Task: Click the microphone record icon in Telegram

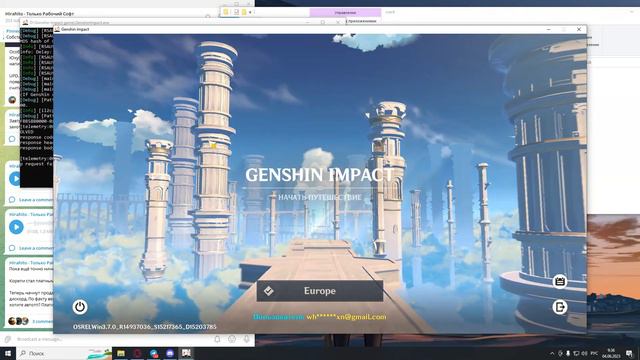Action: pos(247,339)
